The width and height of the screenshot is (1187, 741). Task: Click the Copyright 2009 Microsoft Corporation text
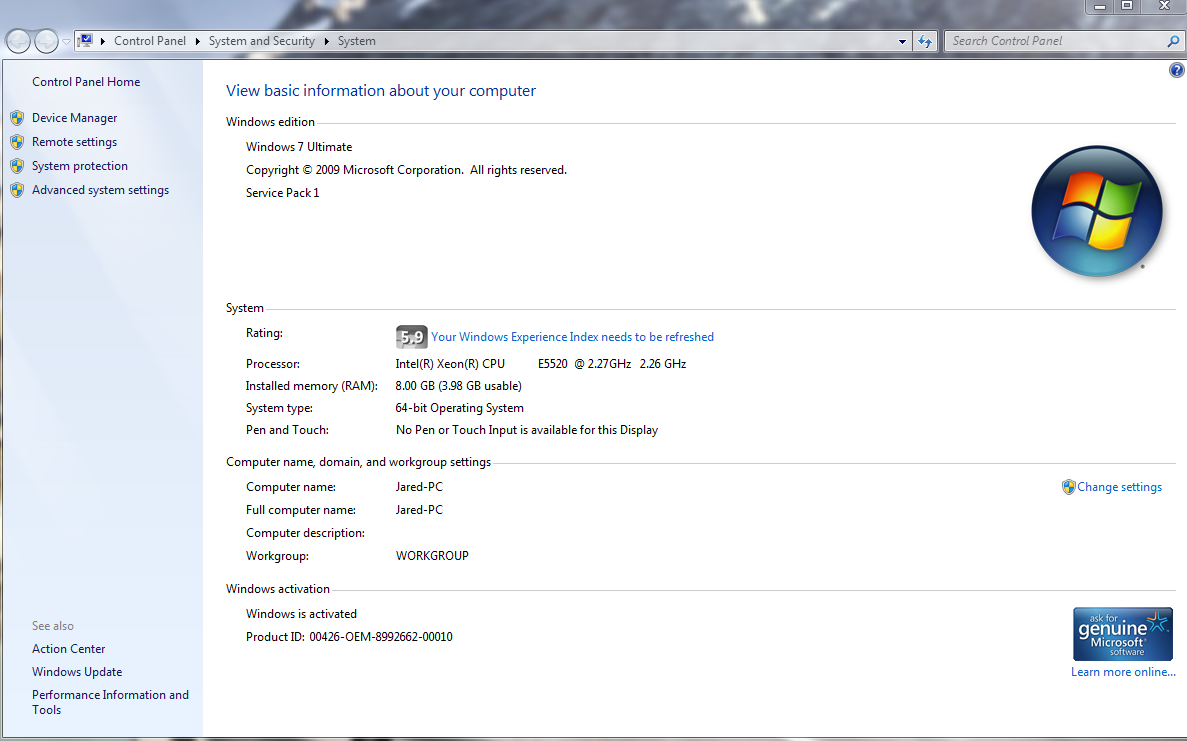(407, 170)
